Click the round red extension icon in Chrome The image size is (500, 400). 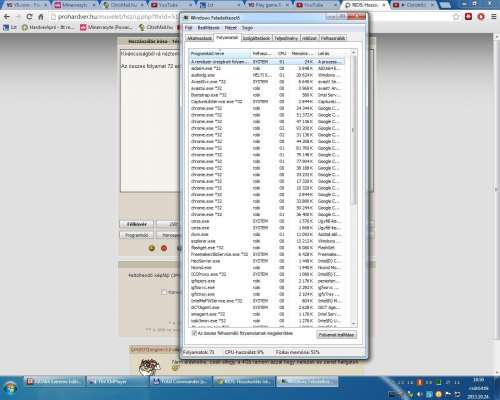click(481, 17)
